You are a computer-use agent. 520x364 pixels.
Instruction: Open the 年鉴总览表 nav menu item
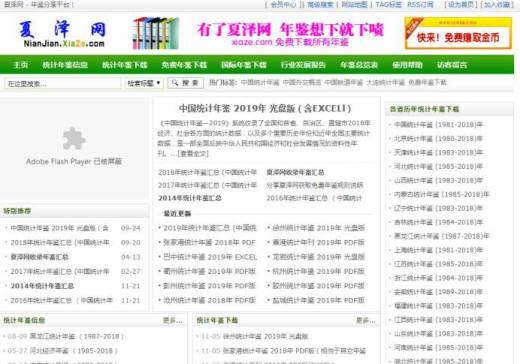(x=359, y=65)
